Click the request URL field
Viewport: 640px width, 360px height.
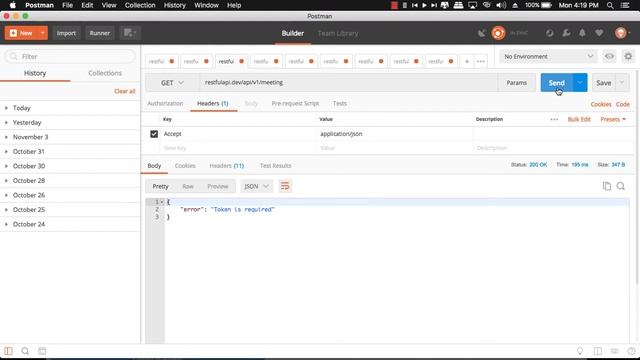click(x=349, y=83)
